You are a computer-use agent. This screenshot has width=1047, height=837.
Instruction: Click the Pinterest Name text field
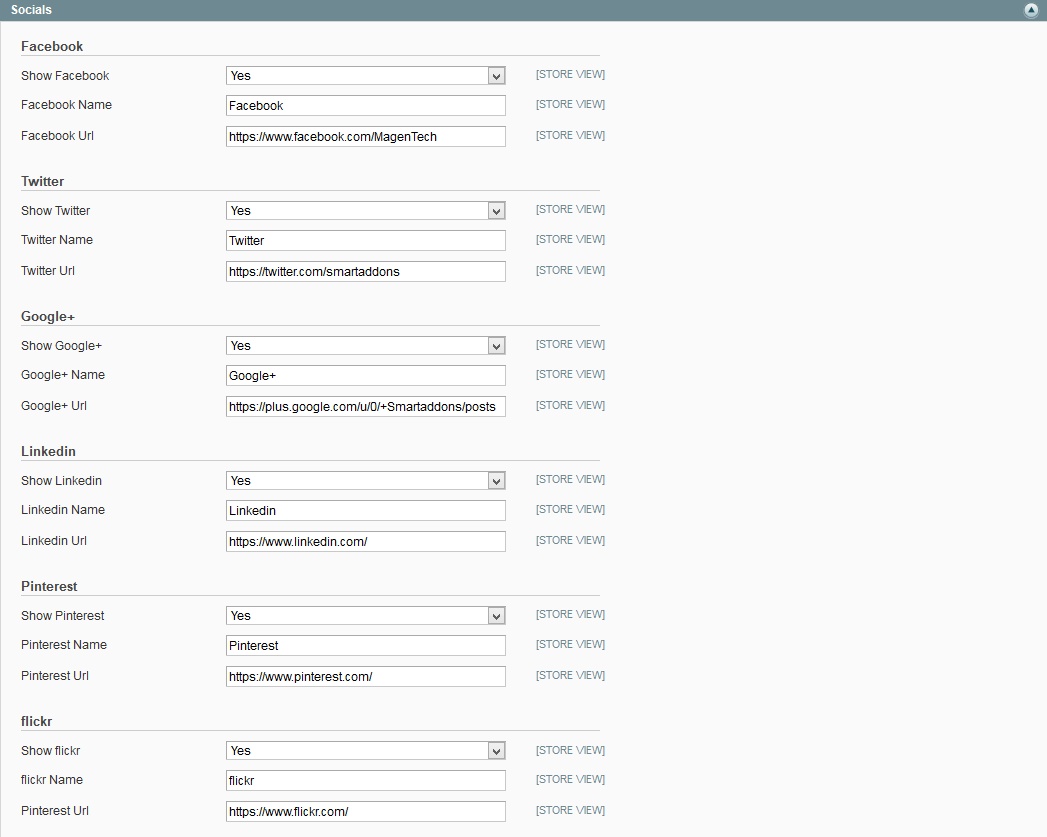click(365, 646)
